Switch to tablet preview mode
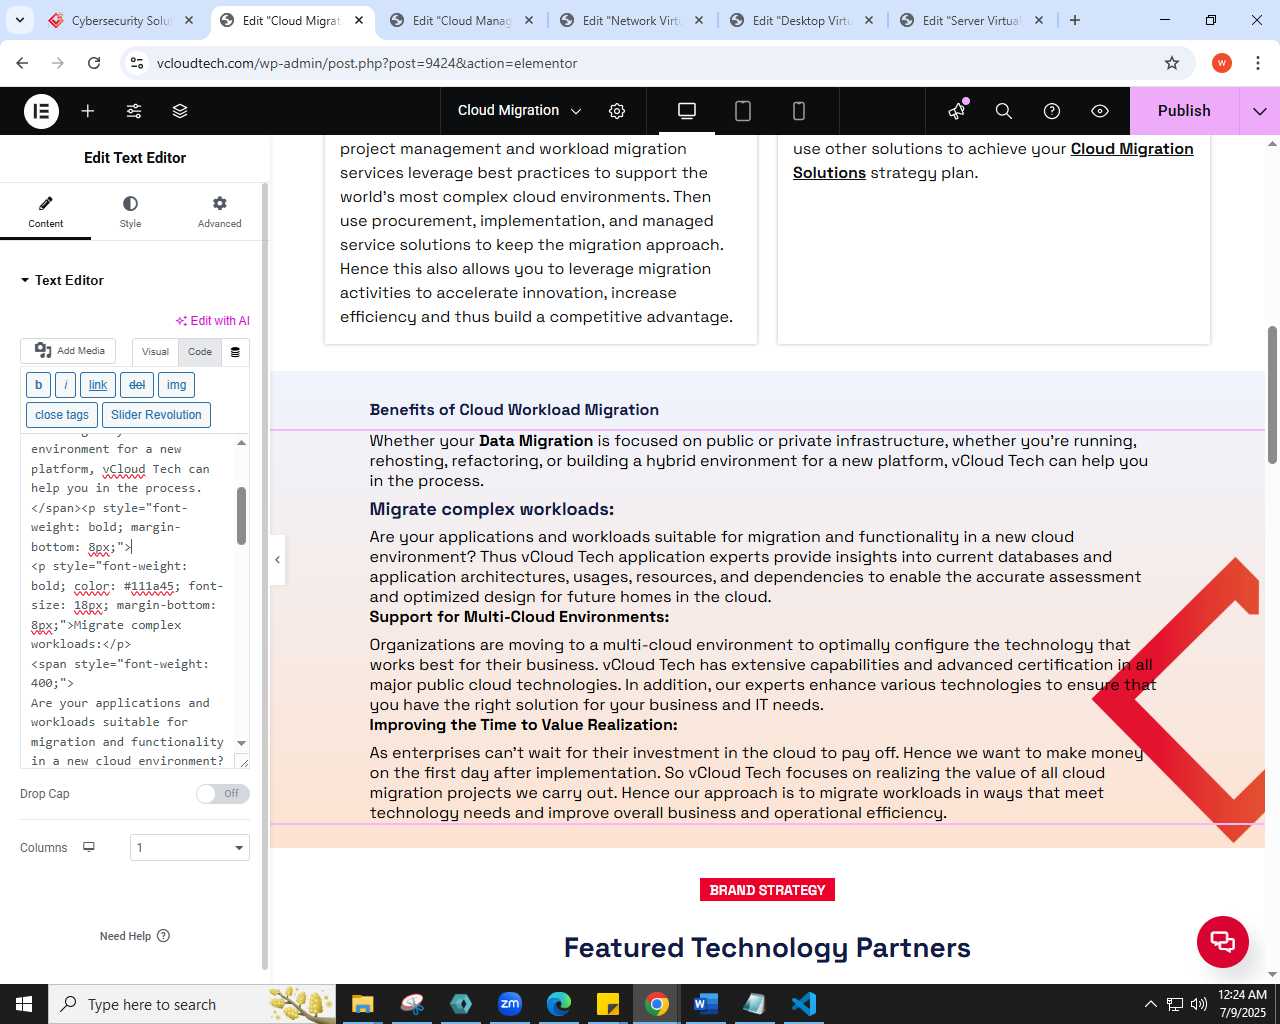Viewport: 1280px width, 1024px height. [x=743, y=111]
